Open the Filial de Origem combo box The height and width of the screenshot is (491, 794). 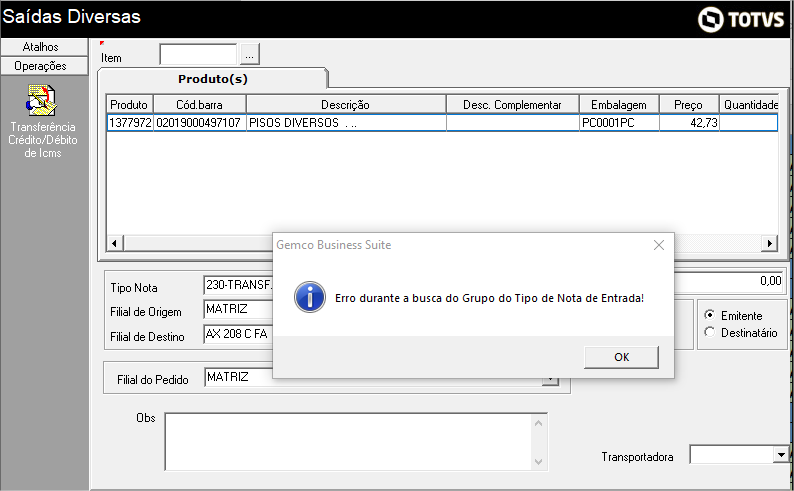coord(238,309)
